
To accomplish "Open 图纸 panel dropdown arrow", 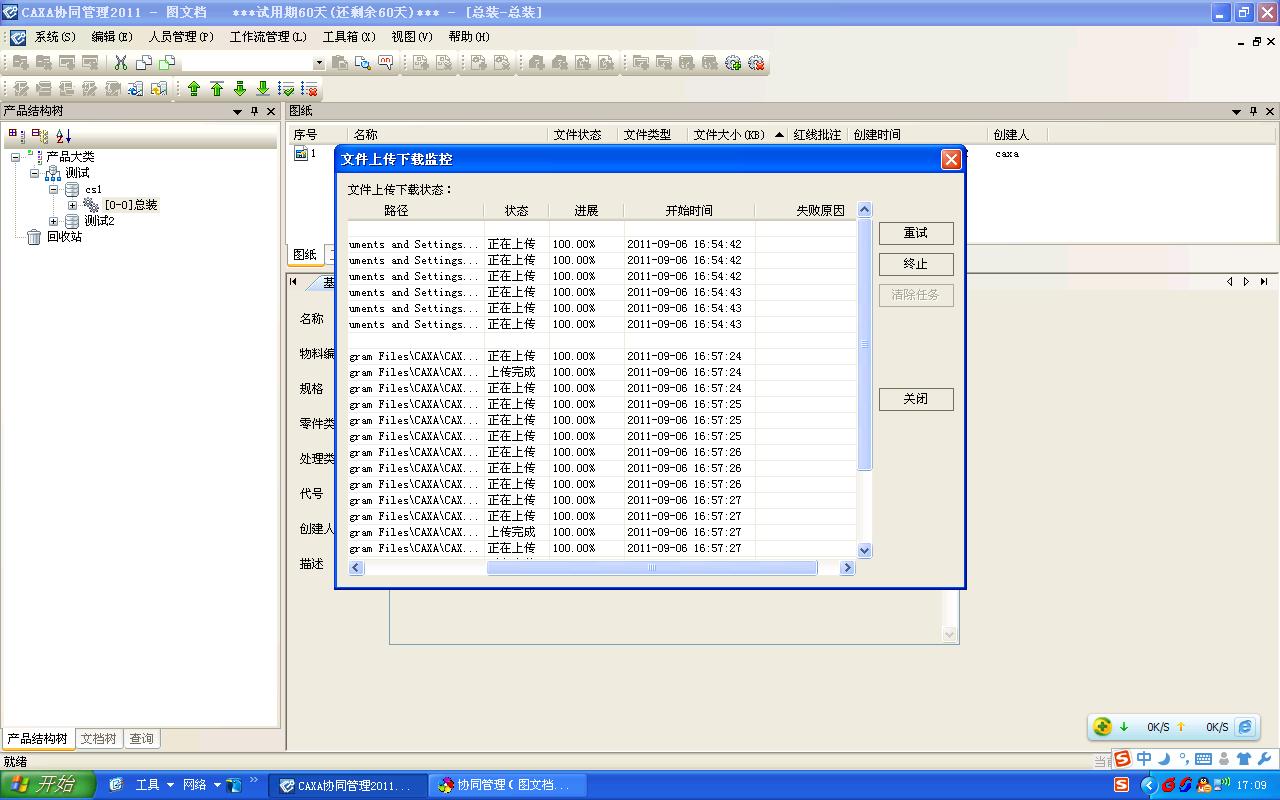I will click(1238, 111).
